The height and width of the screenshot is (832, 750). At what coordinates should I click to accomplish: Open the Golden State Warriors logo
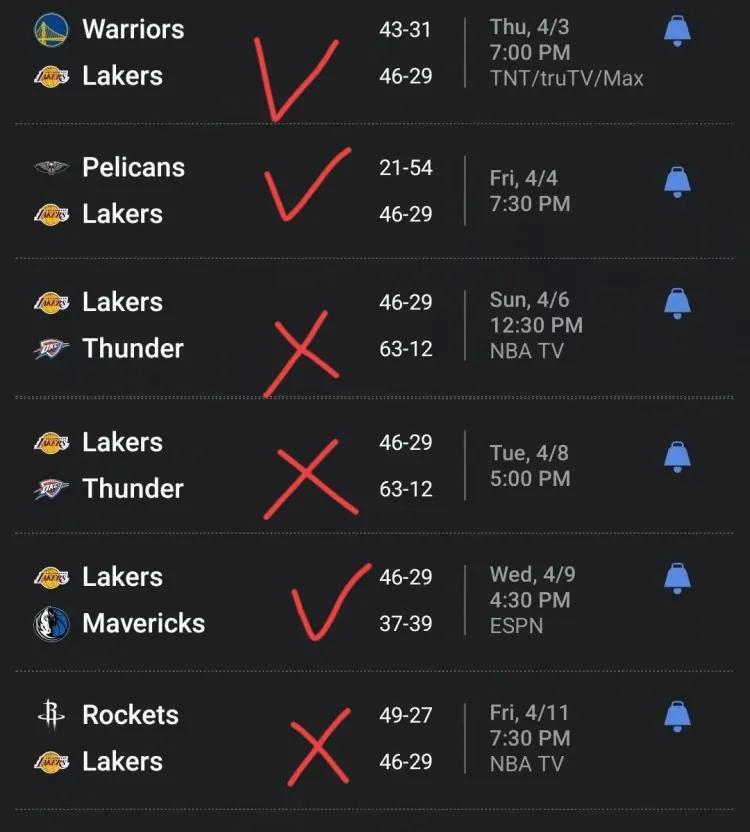[51, 29]
